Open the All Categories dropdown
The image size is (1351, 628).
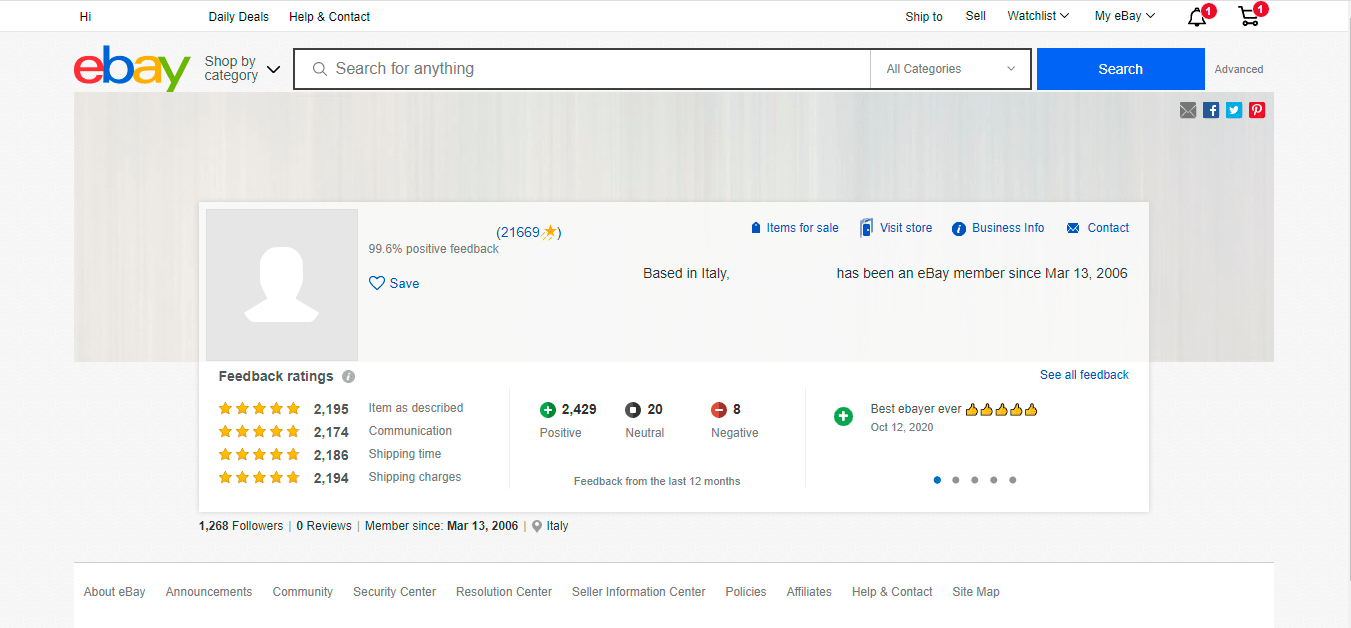(x=948, y=68)
